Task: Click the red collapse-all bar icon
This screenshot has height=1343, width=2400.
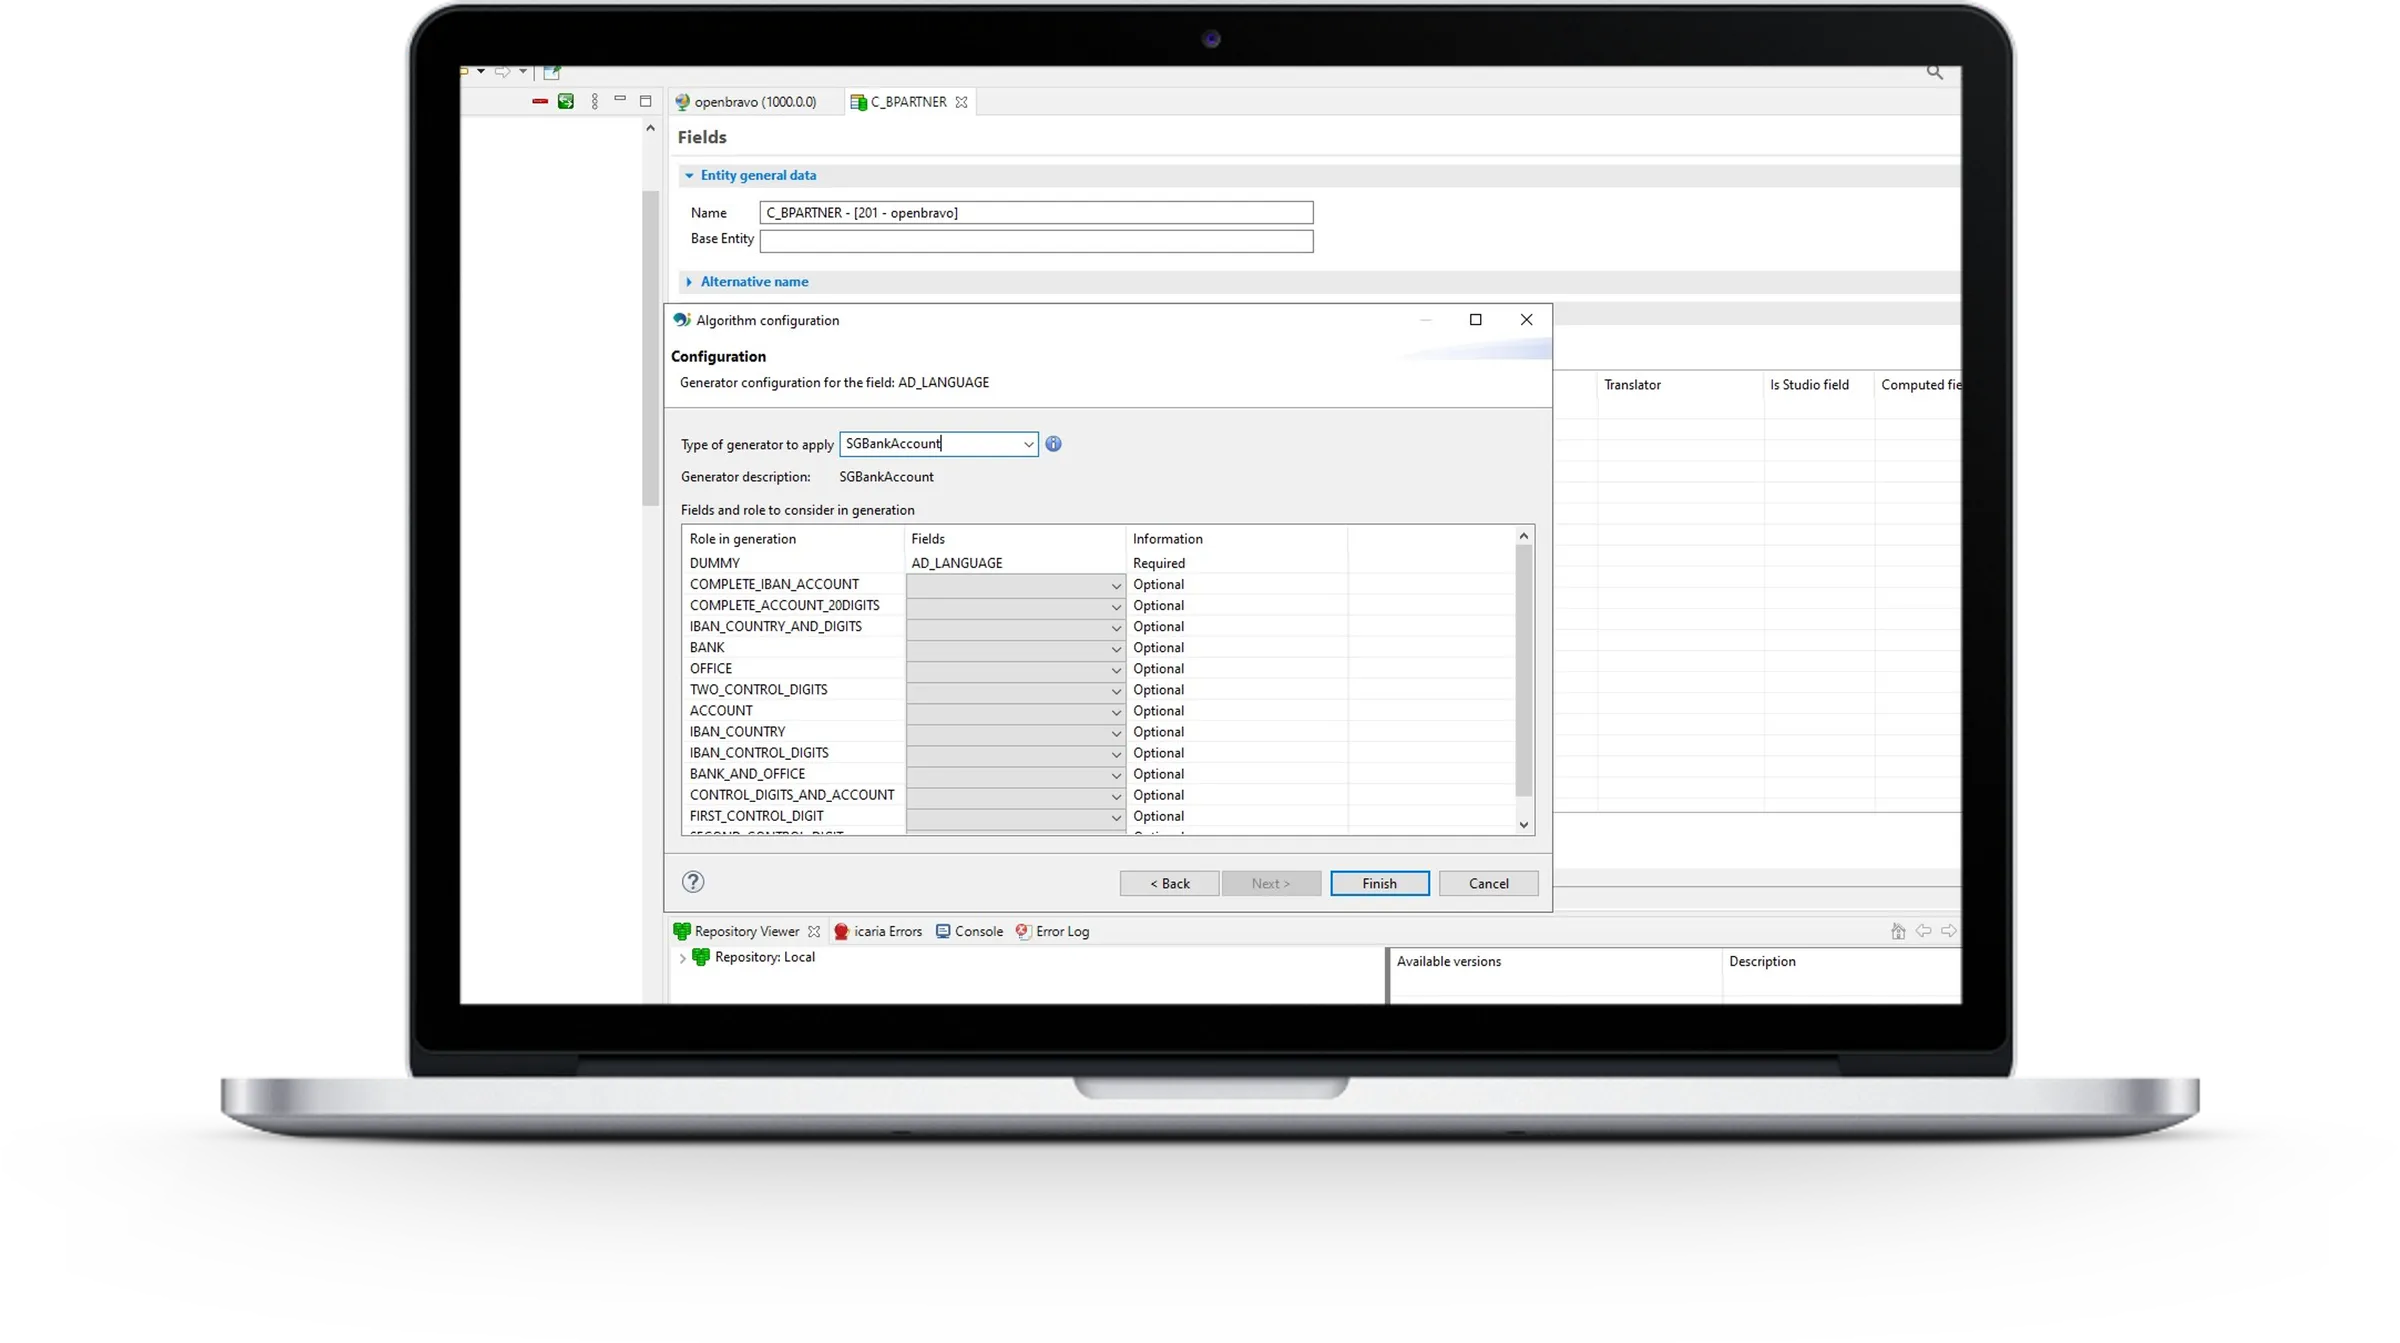Action: tap(540, 101)
